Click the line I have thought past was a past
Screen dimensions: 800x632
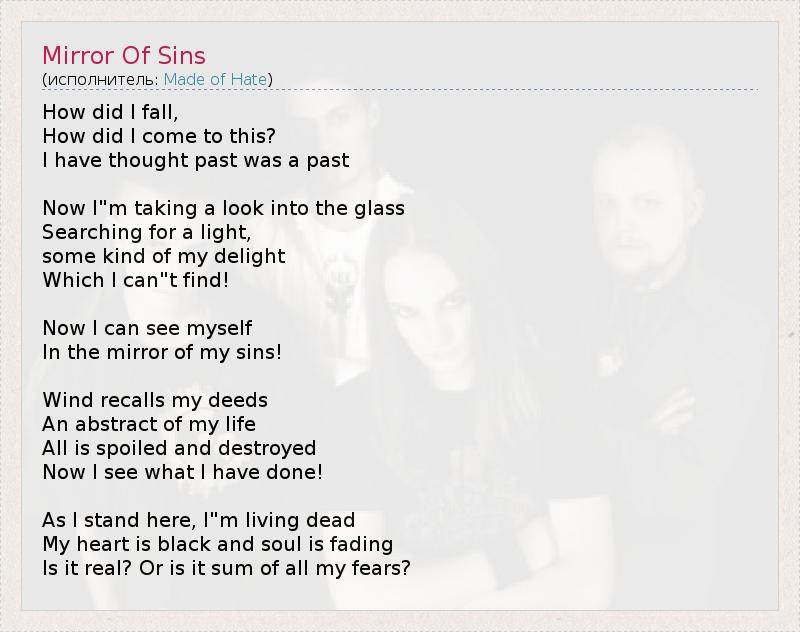(196, 160)
